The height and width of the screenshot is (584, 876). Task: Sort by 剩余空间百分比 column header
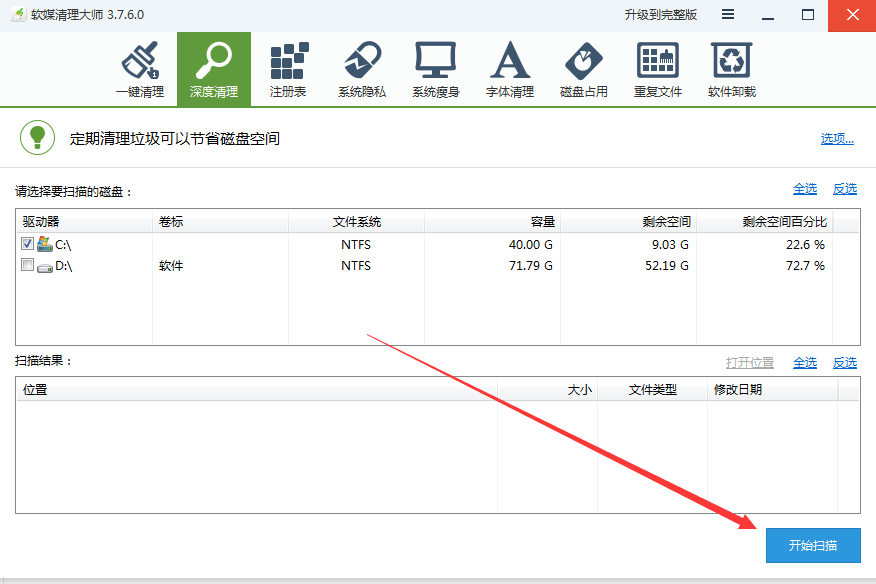tap(764, 222)
